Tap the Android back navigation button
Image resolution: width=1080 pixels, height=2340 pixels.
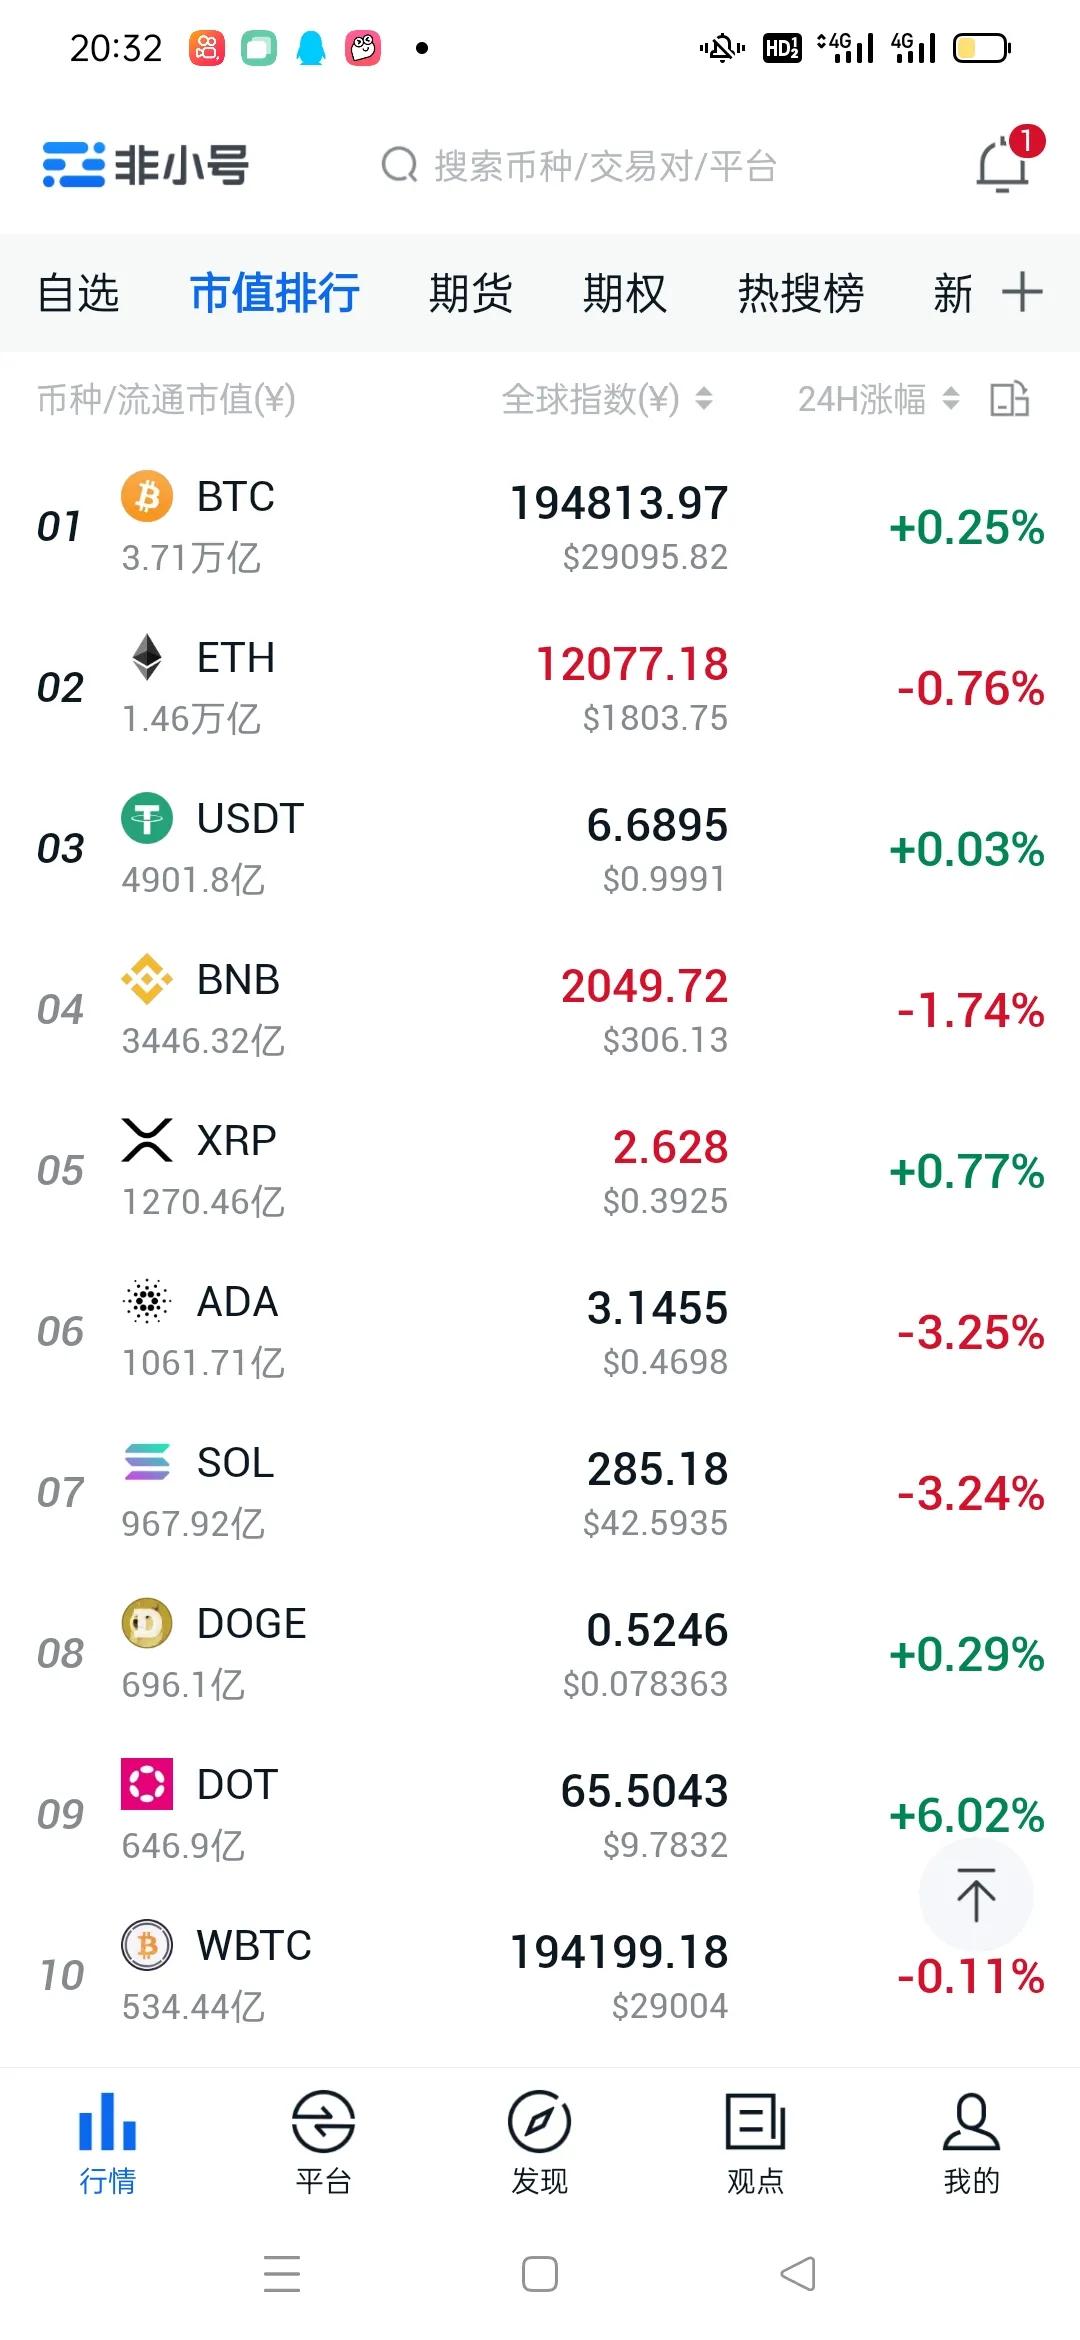pyautogui.click(x=798, y=2273)
